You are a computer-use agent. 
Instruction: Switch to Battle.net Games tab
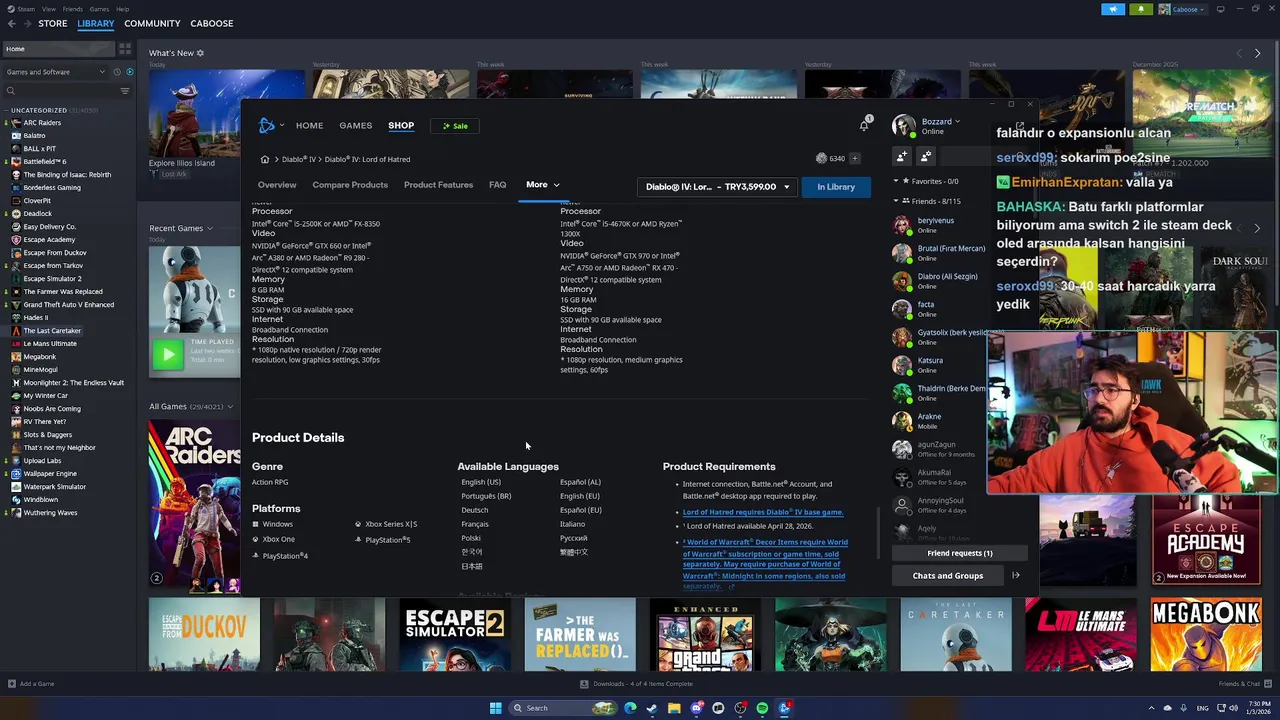click(355, 126)
